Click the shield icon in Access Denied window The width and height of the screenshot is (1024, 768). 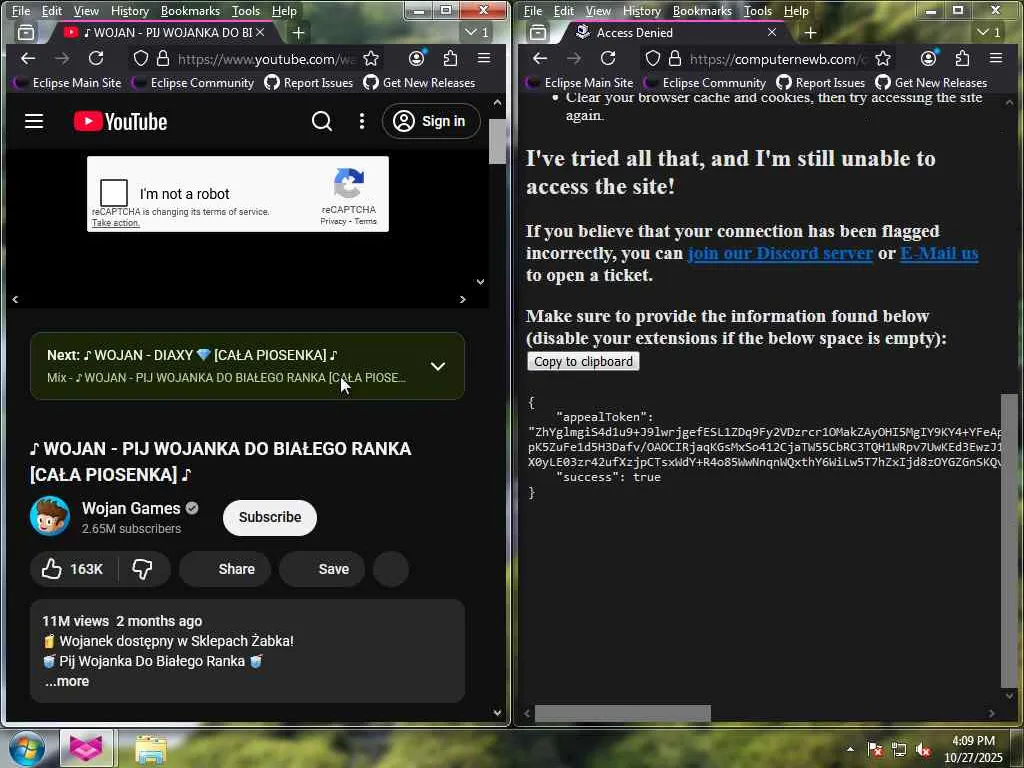pos(653,59)
